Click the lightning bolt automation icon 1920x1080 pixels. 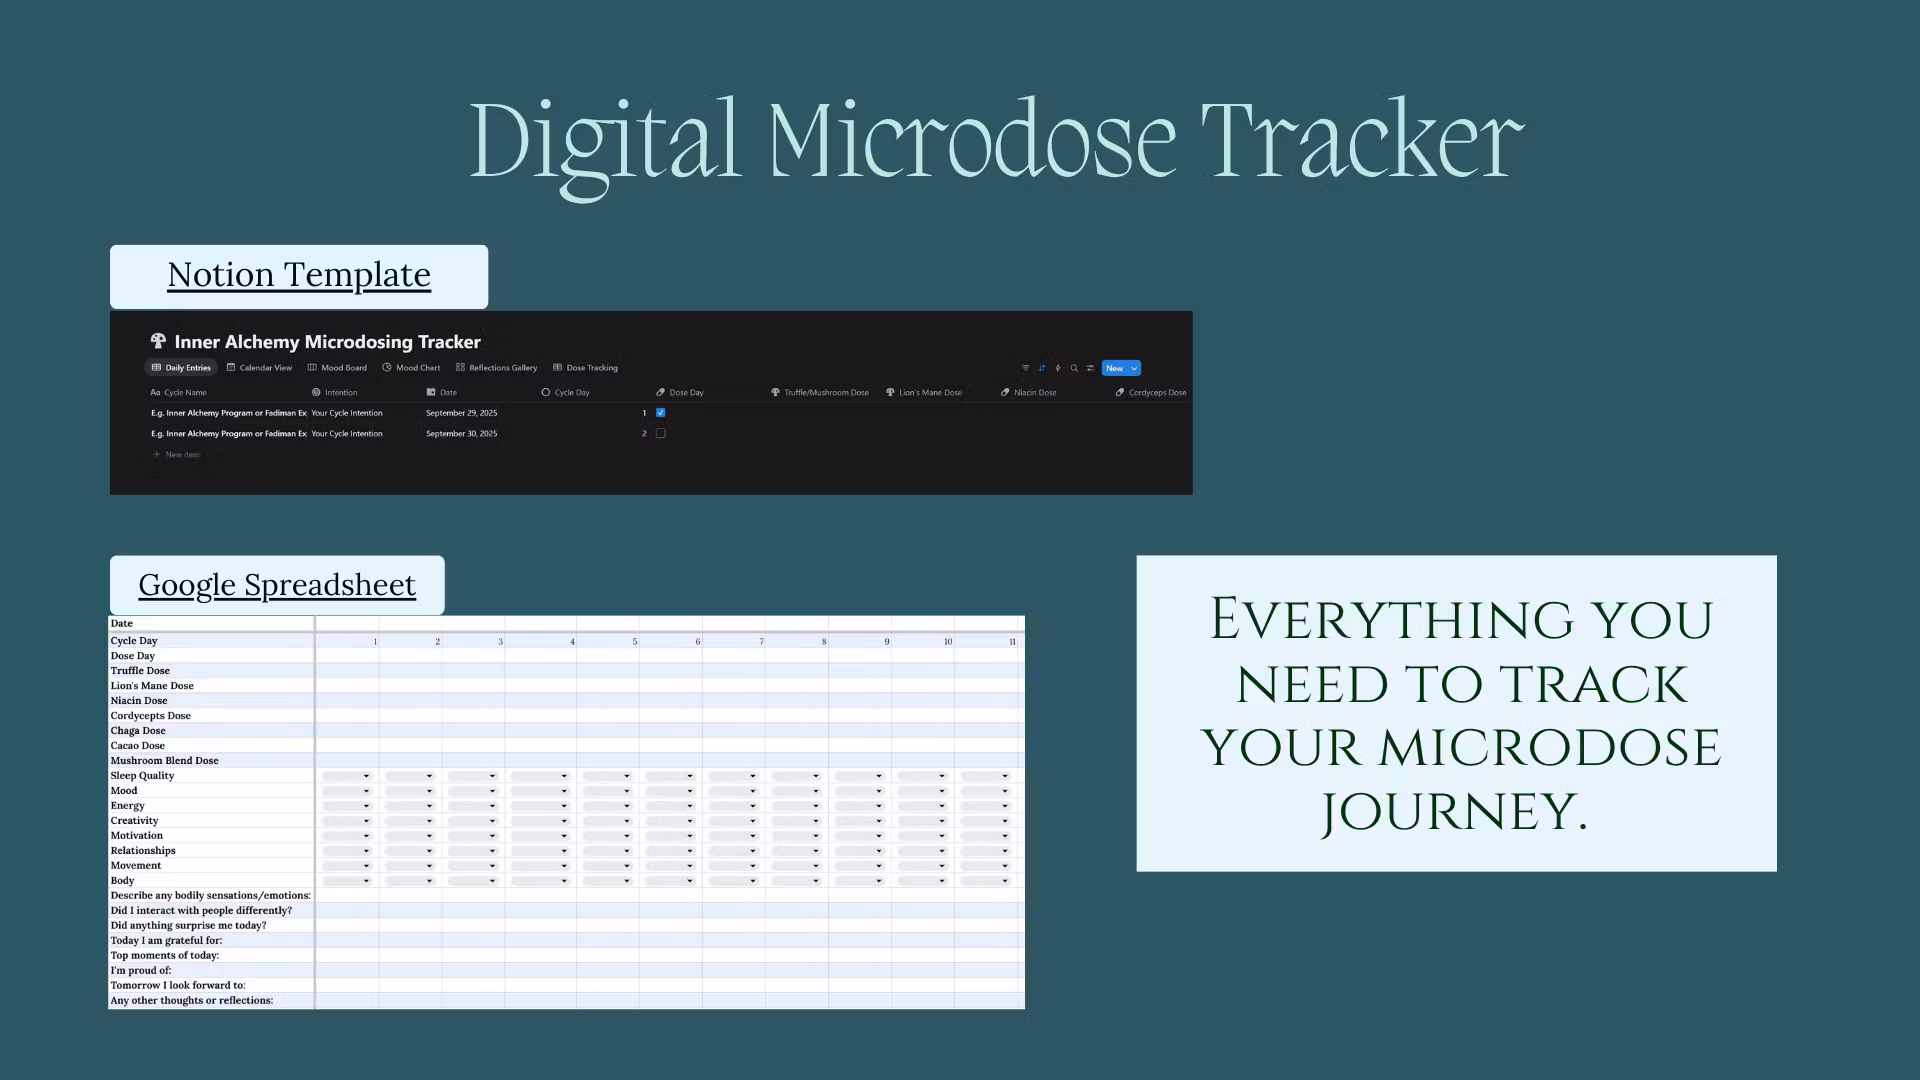tap(1058, 368)
